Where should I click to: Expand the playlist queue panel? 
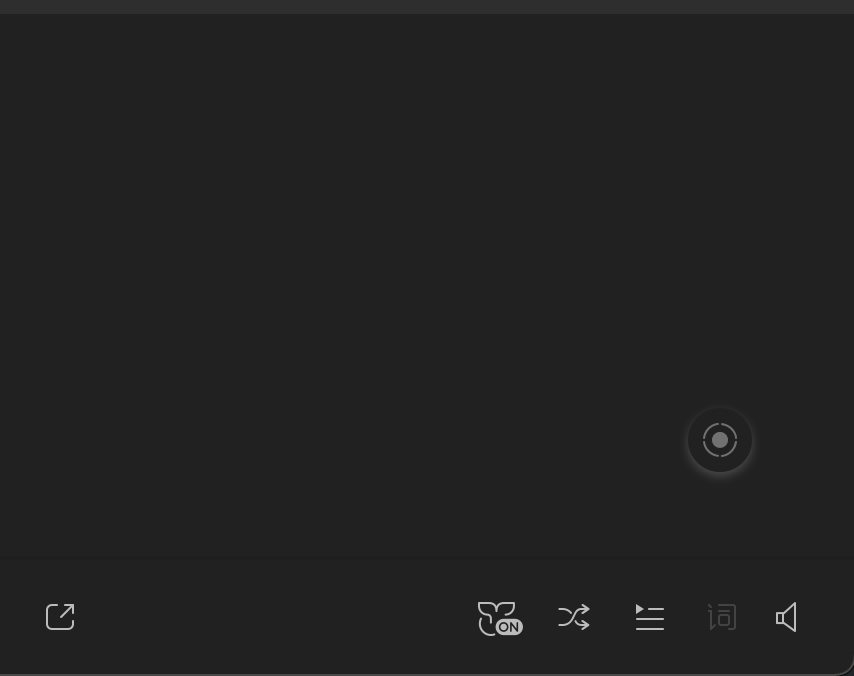[650, 617]
